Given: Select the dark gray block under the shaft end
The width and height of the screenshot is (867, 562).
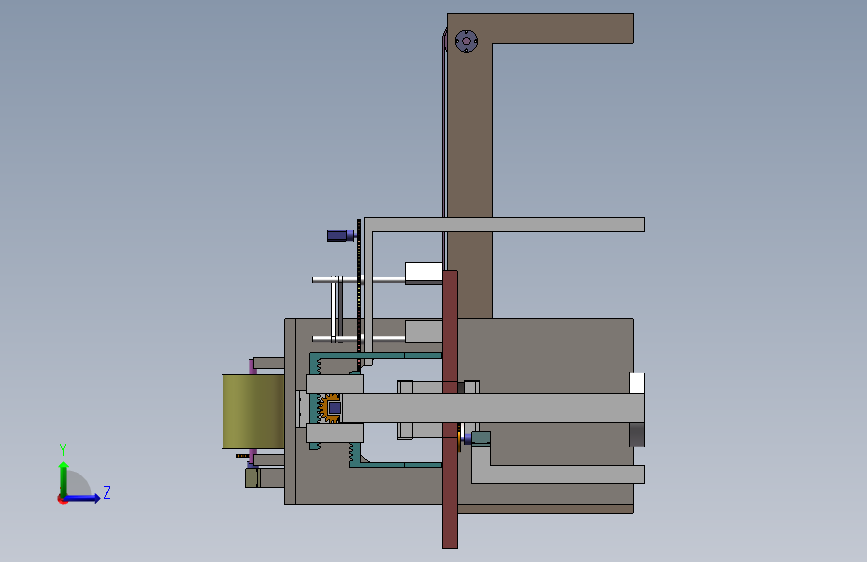Looking at the screenshot, I should pyautogui.click(x=637, y=435).
